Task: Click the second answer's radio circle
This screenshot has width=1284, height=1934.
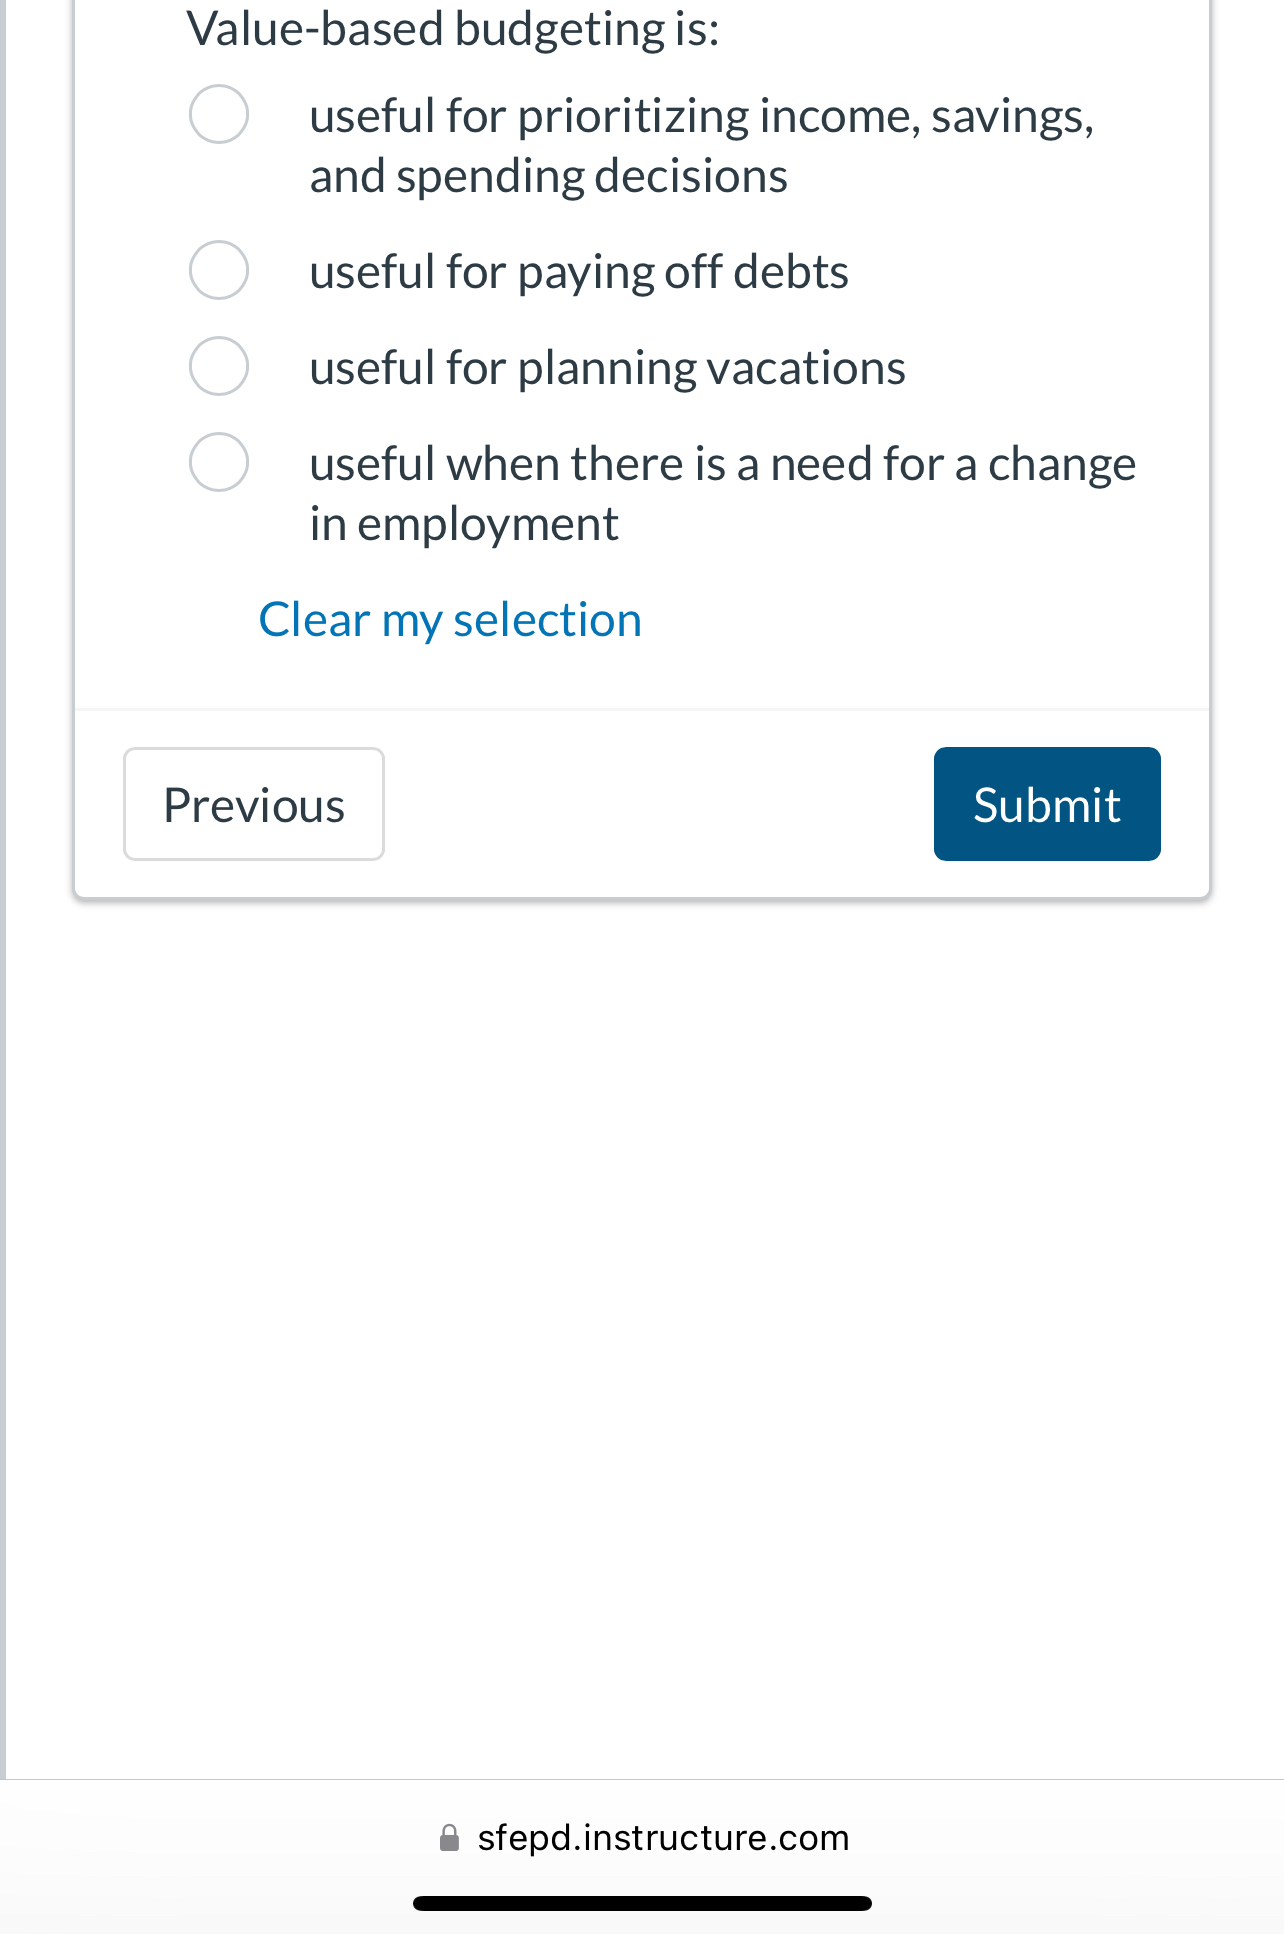Action: [x=218, y=270]
